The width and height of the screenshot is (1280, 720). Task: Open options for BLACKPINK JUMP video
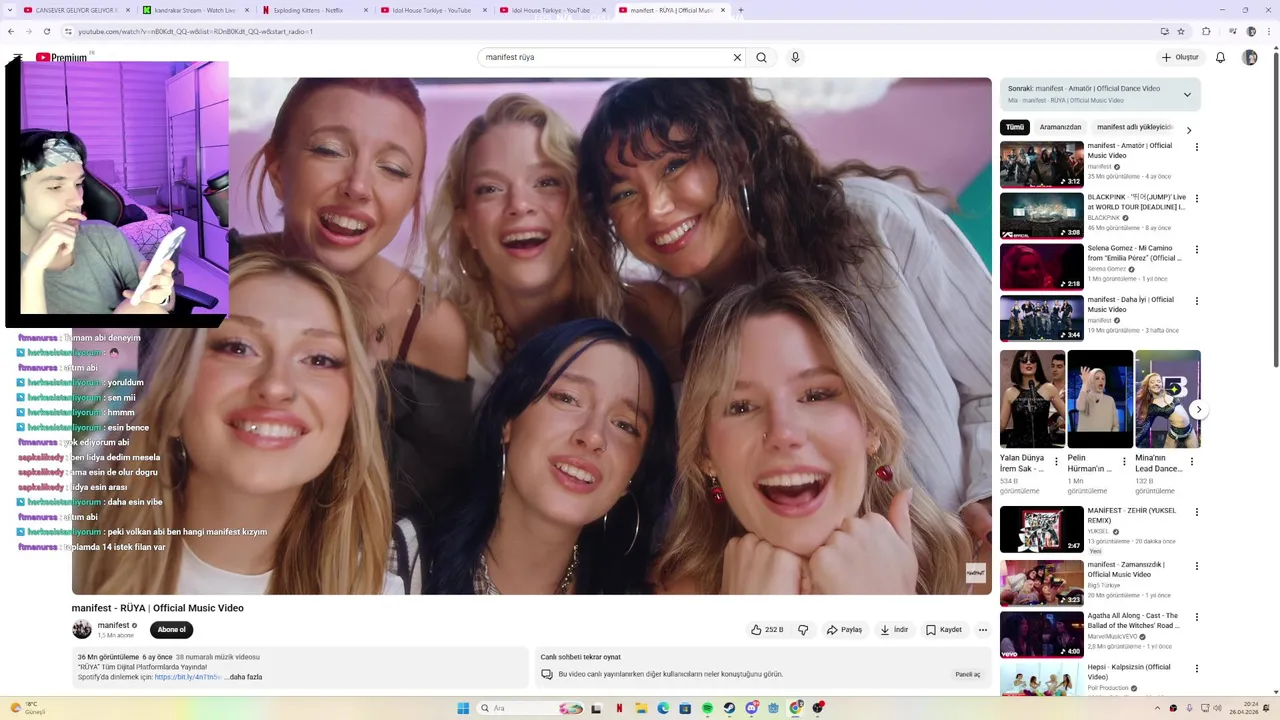coord(1196,198)
